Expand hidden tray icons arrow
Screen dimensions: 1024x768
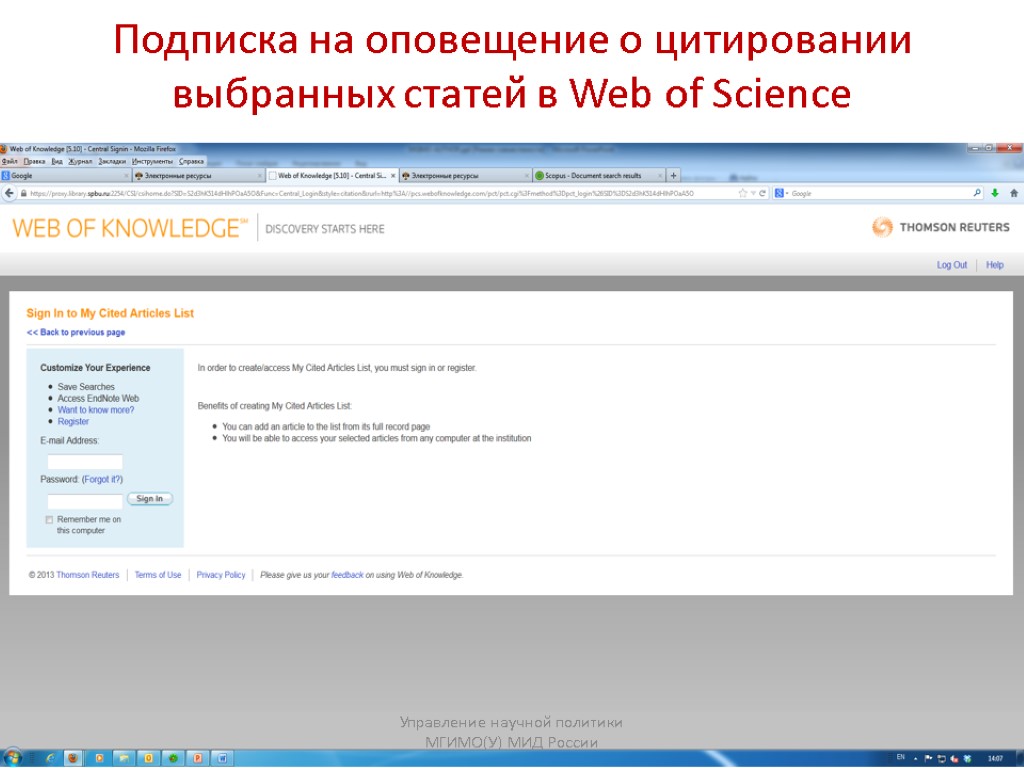[916, 759]
